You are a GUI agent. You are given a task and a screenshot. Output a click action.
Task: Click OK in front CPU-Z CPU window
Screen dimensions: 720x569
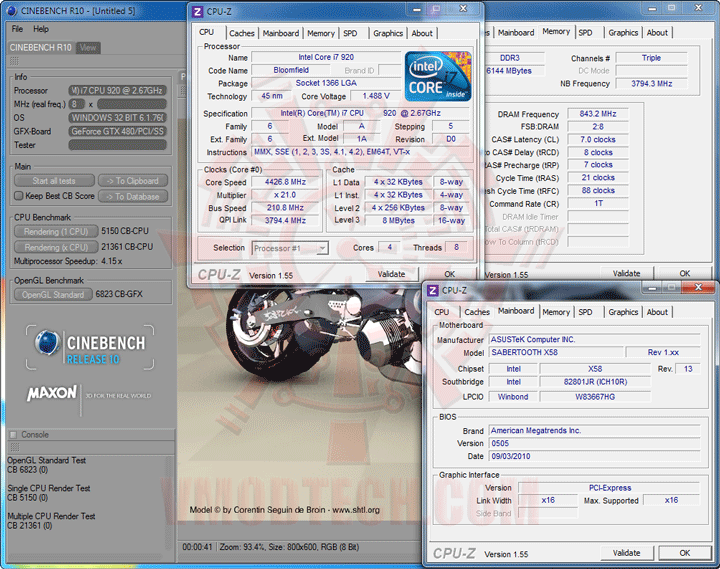450,274
